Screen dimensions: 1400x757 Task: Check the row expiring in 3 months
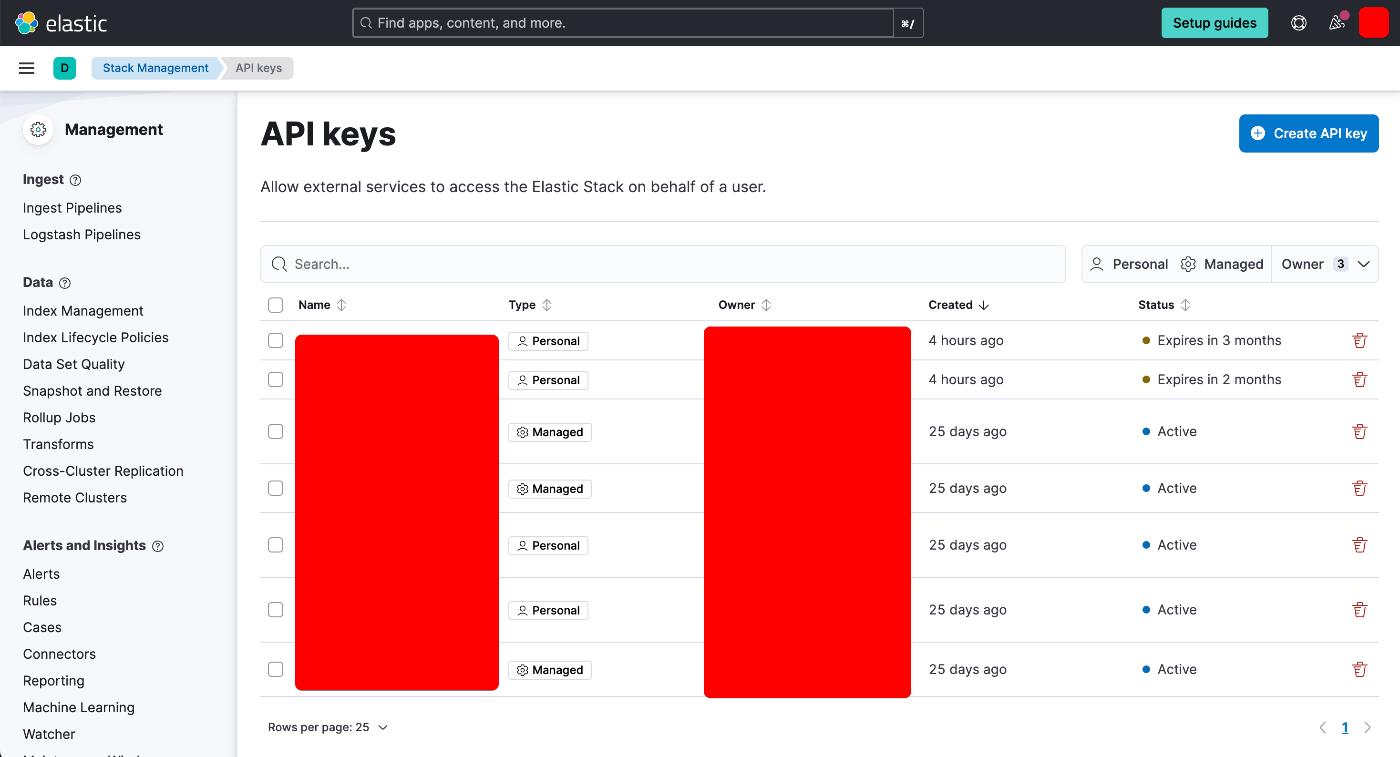(x=276, y=340)
